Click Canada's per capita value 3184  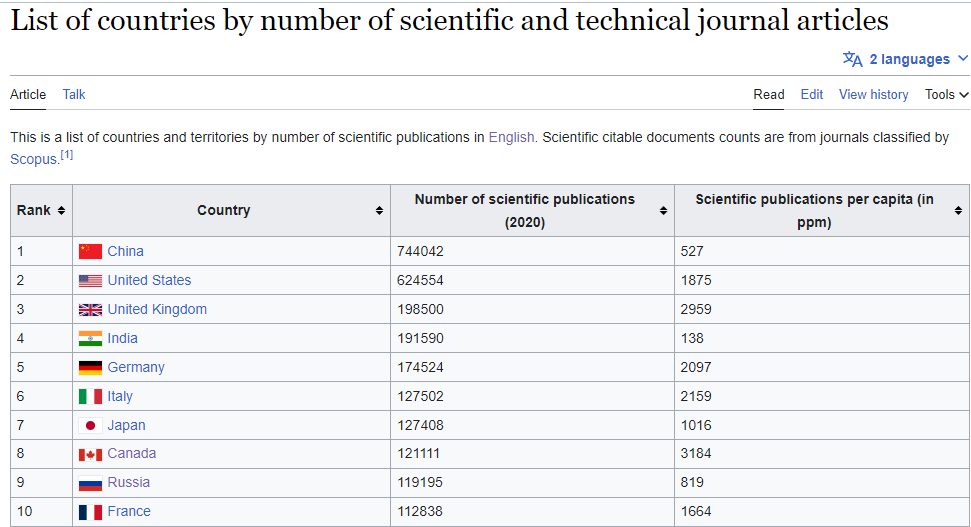pyautogui.click(x=696, y=454)
